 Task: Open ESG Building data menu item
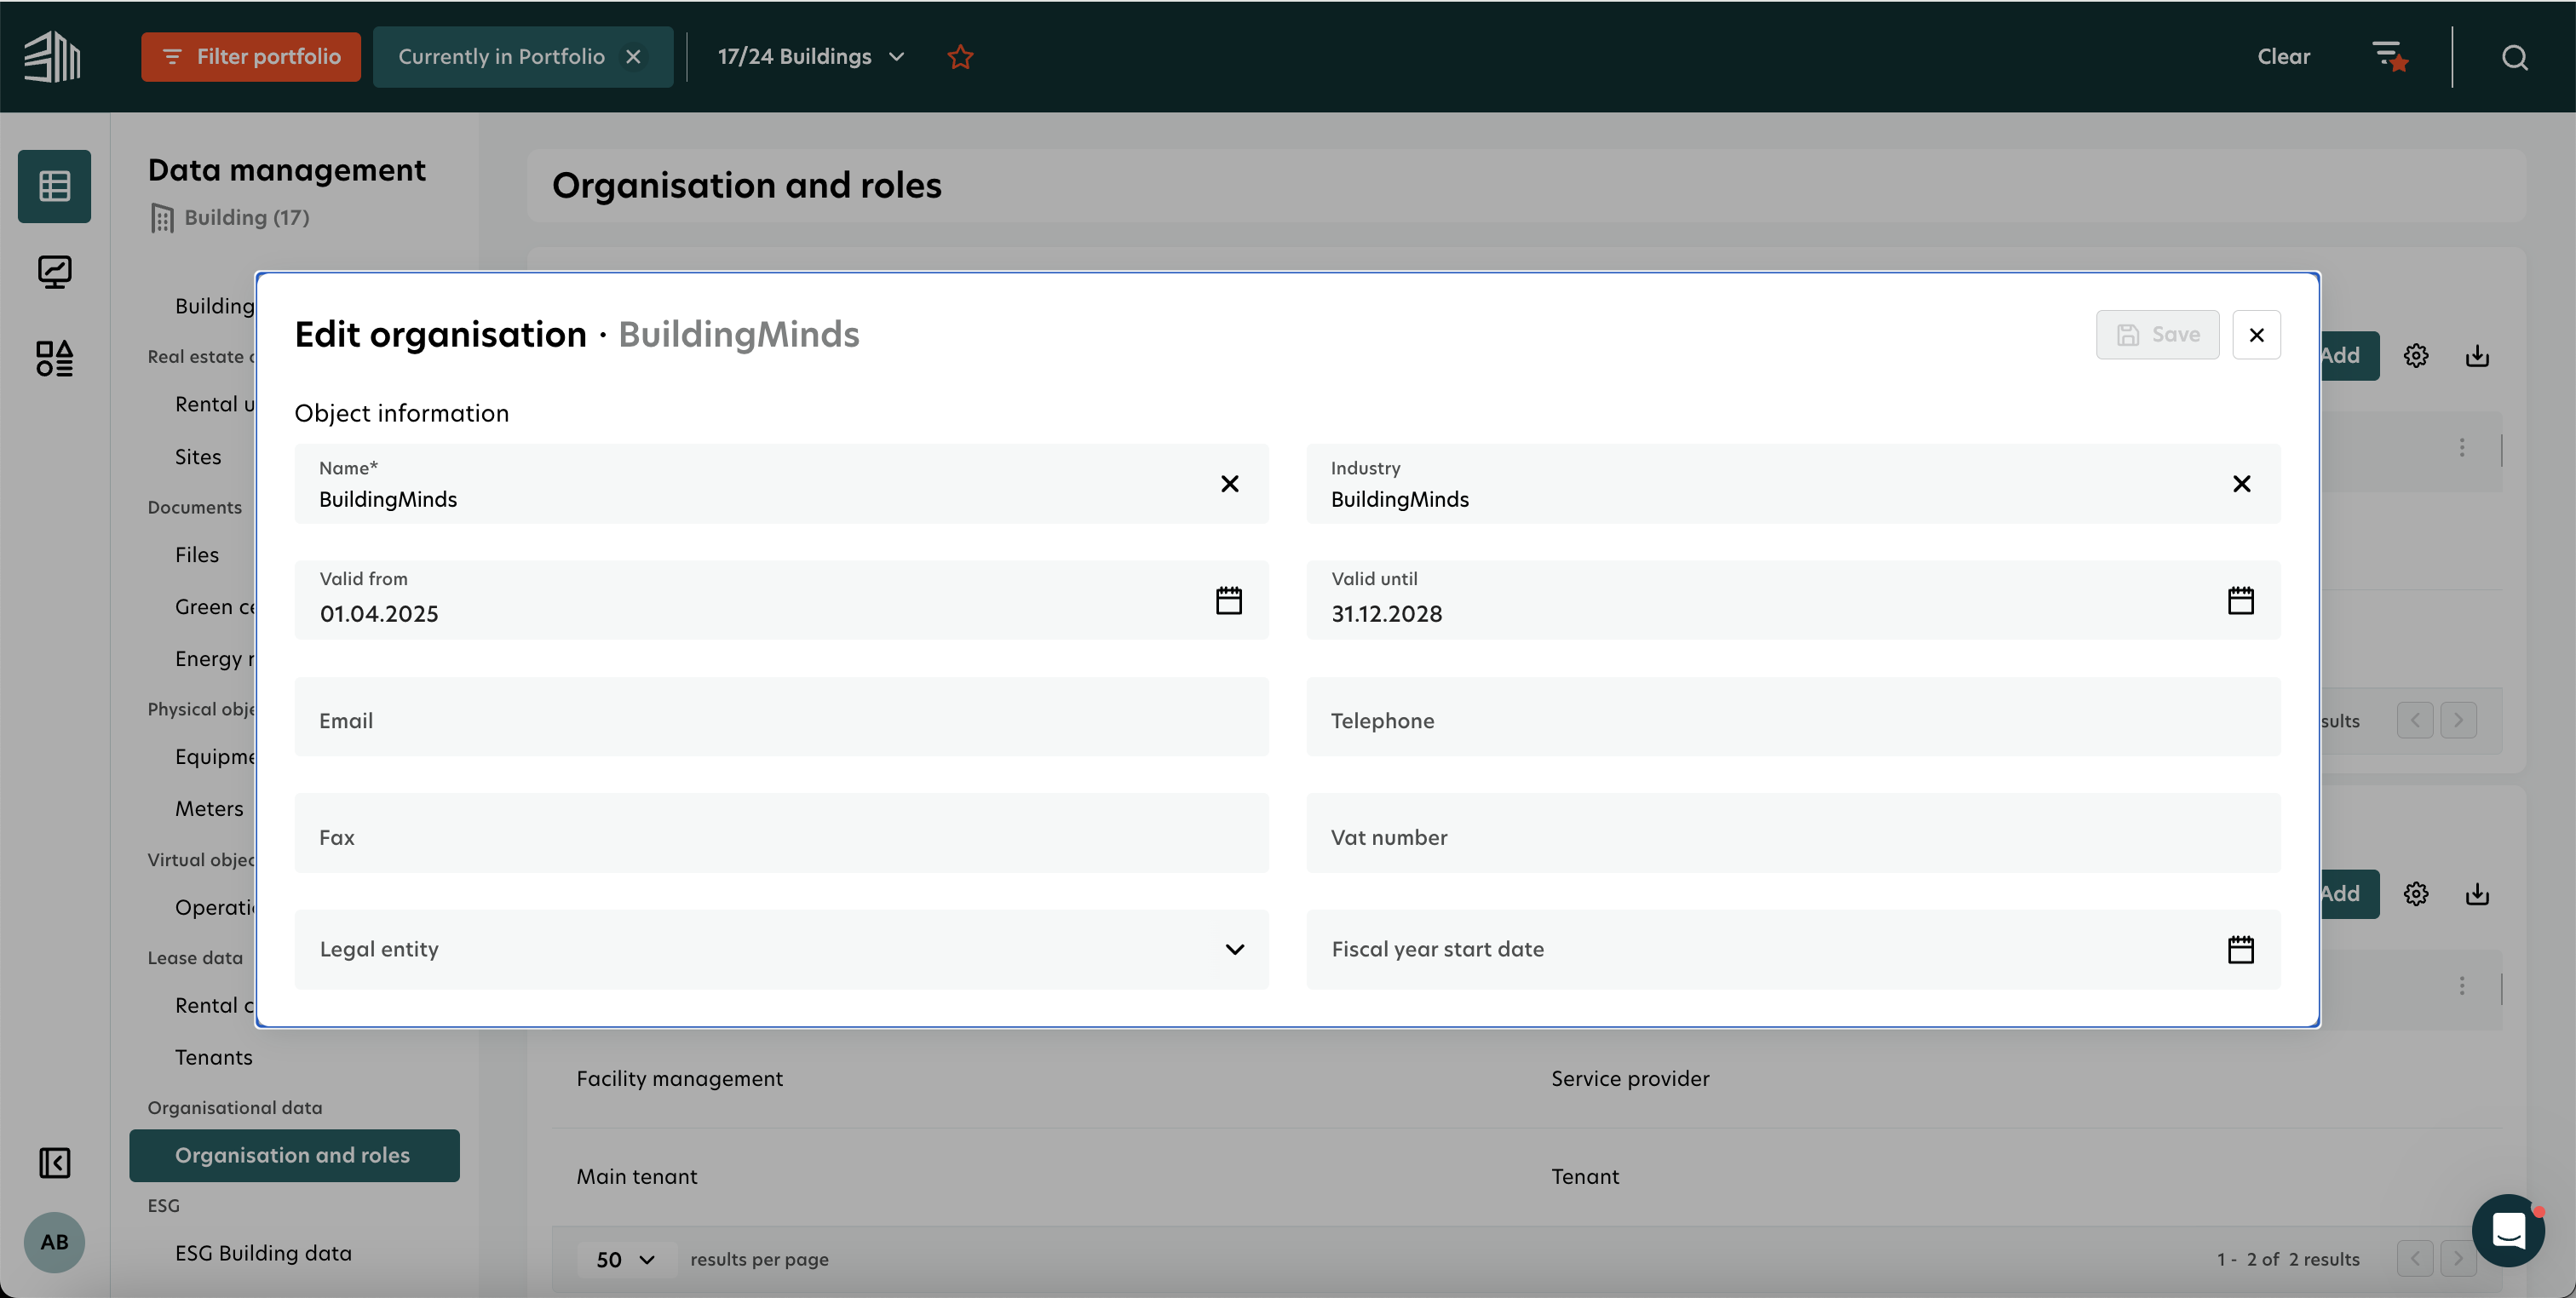(263, 1253)
